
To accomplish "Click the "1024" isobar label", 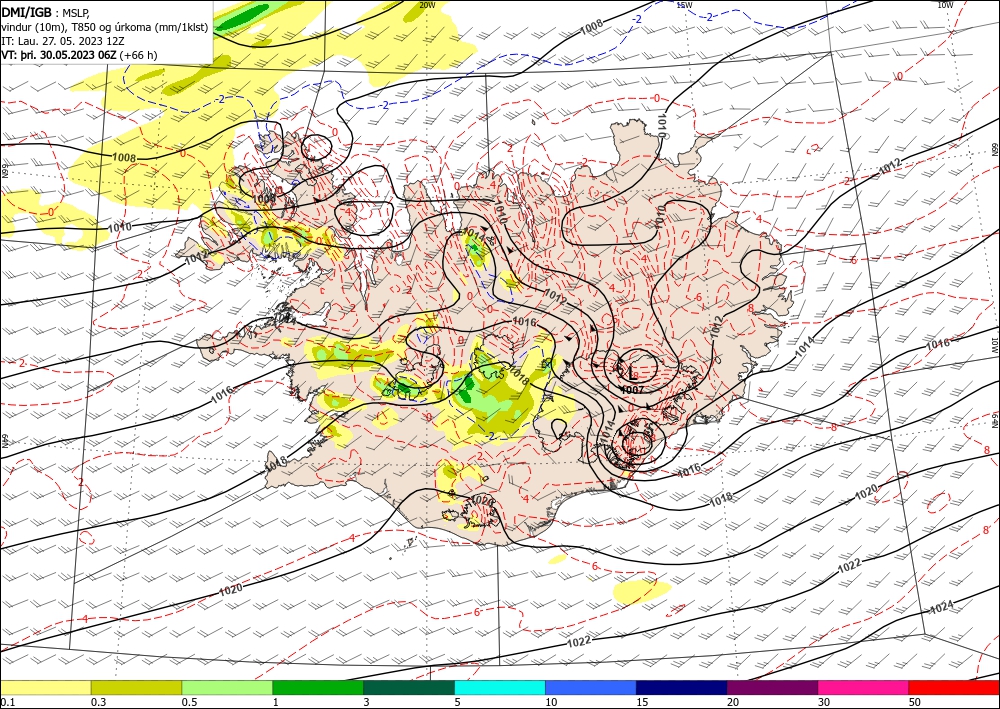I will click(942, 606).
